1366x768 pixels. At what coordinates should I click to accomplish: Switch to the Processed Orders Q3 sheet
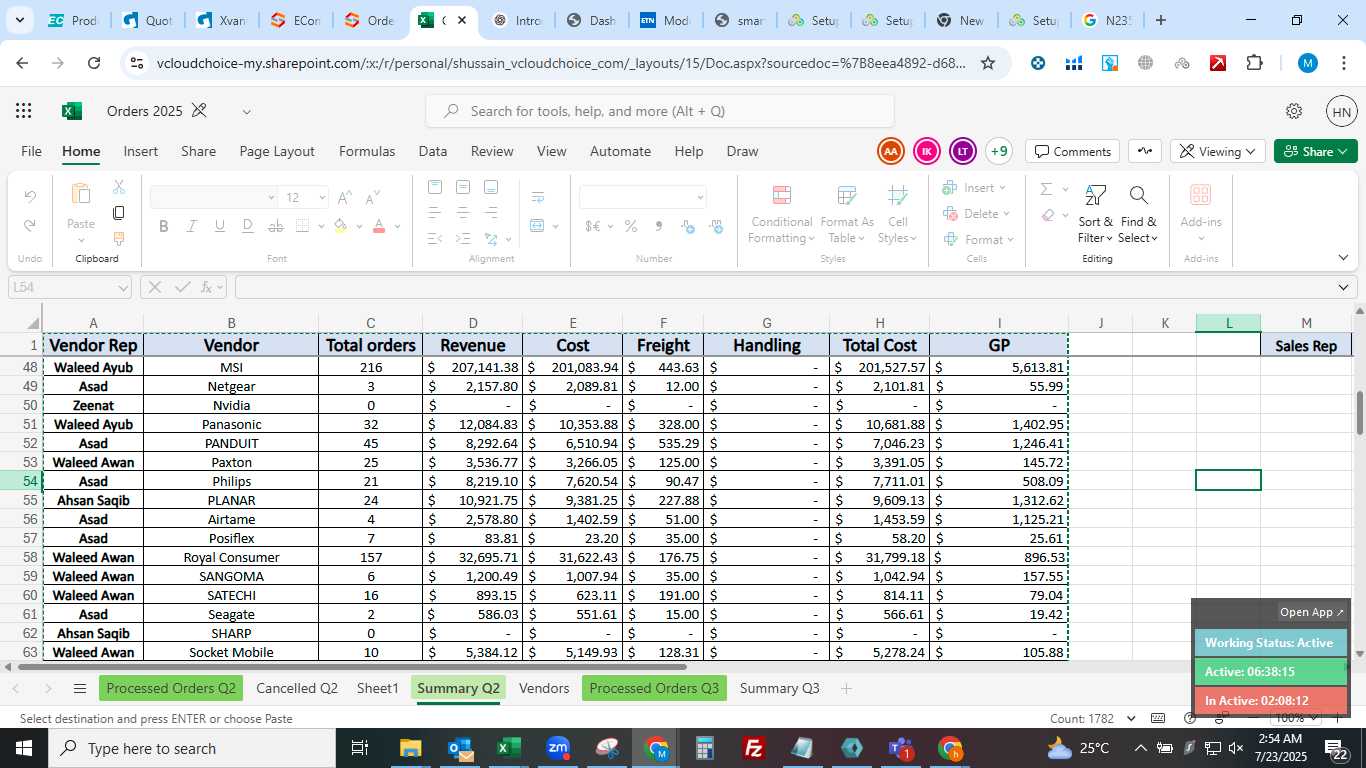tap(654, 688)
